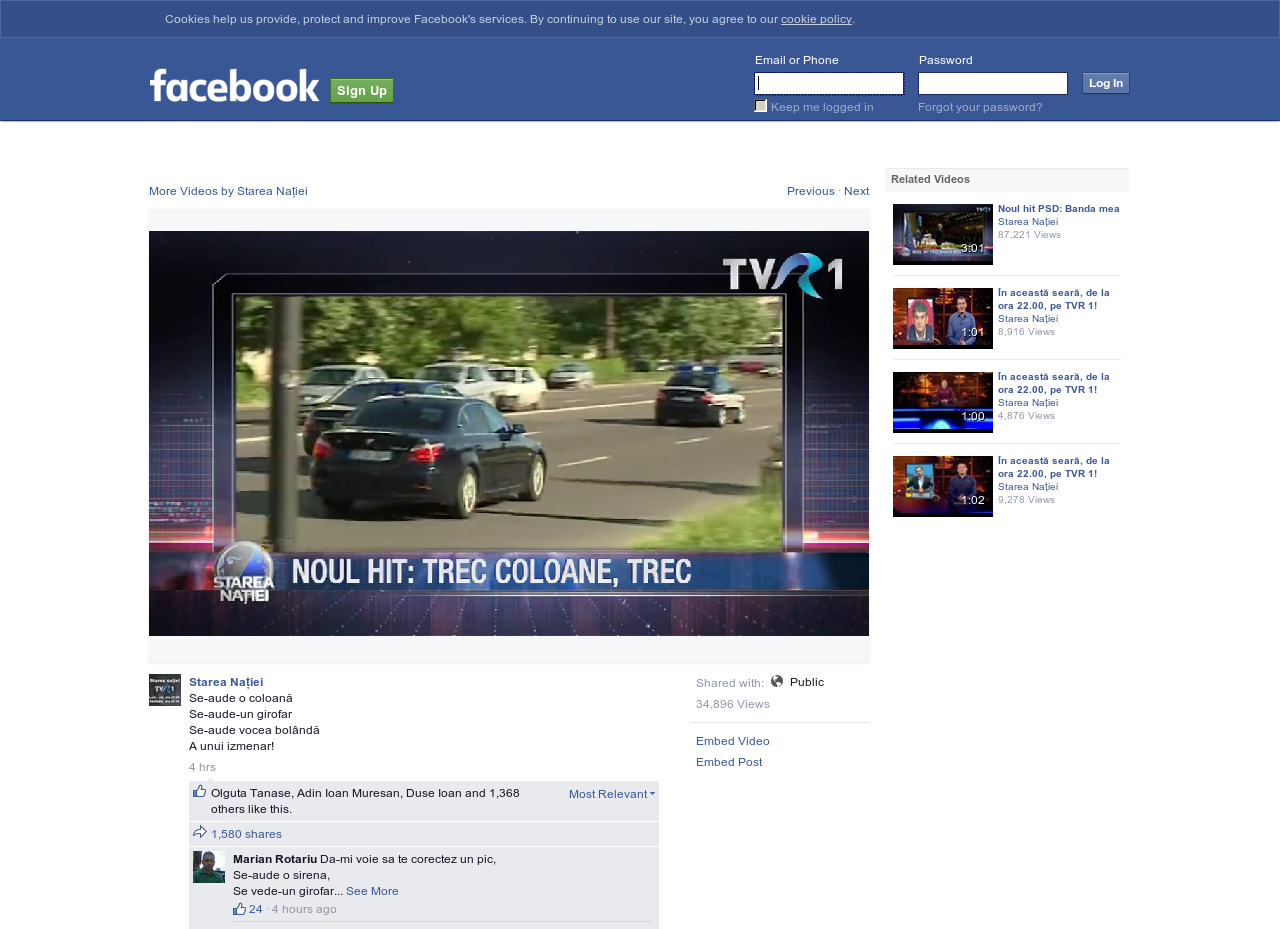
Task: Open Starea Nației page link above post text
Action: [x=226, y=682]
